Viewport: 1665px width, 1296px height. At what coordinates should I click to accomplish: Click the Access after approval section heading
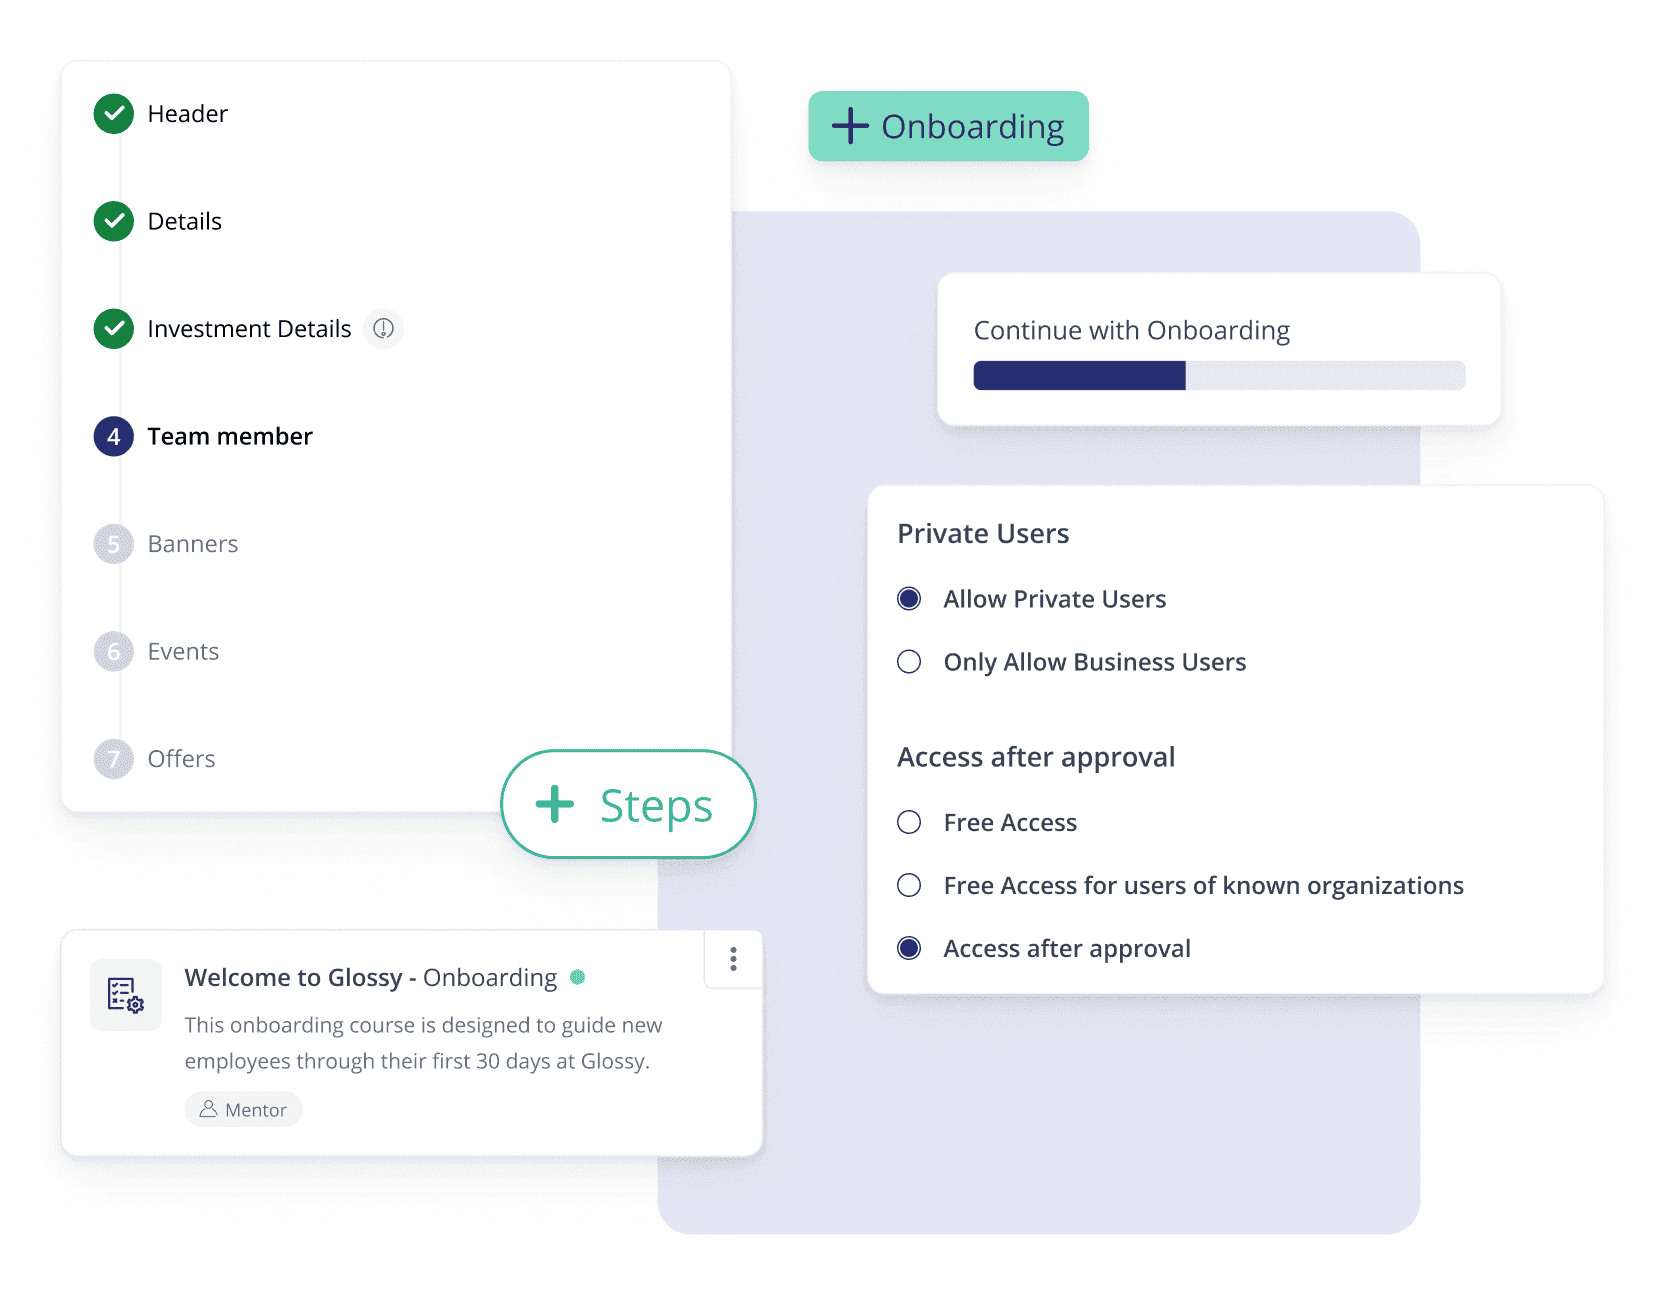click(1036, 757)
